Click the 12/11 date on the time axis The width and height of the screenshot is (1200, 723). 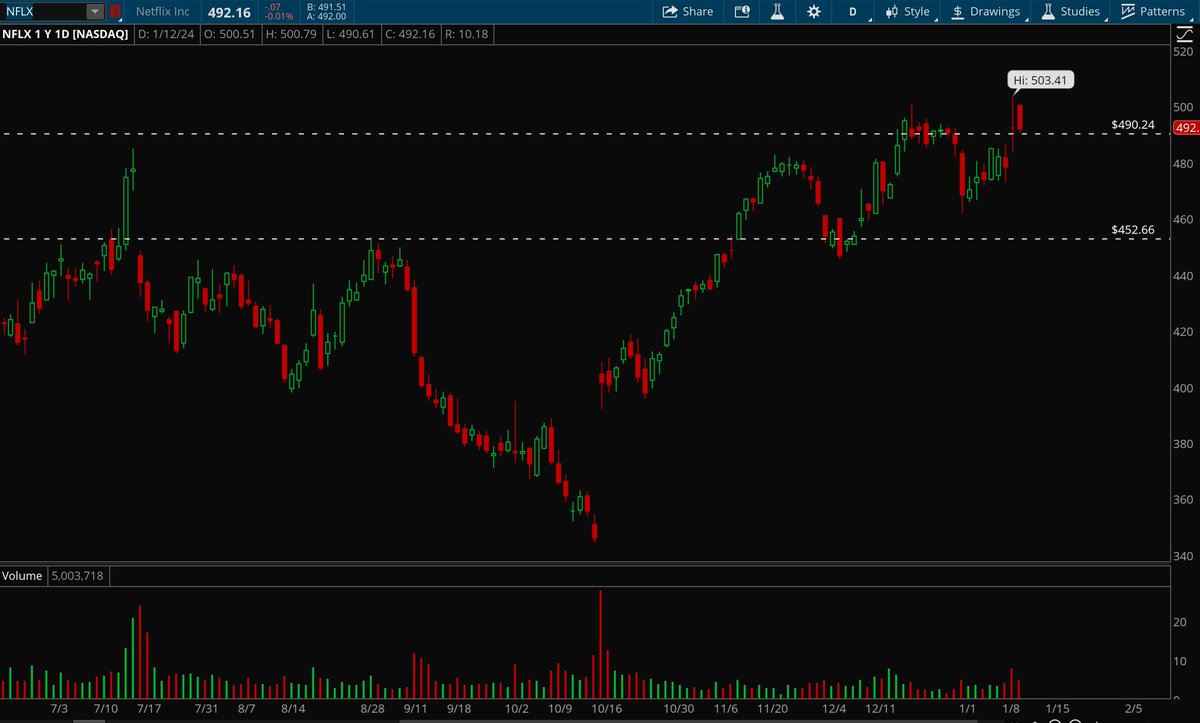tap(881, 709)
